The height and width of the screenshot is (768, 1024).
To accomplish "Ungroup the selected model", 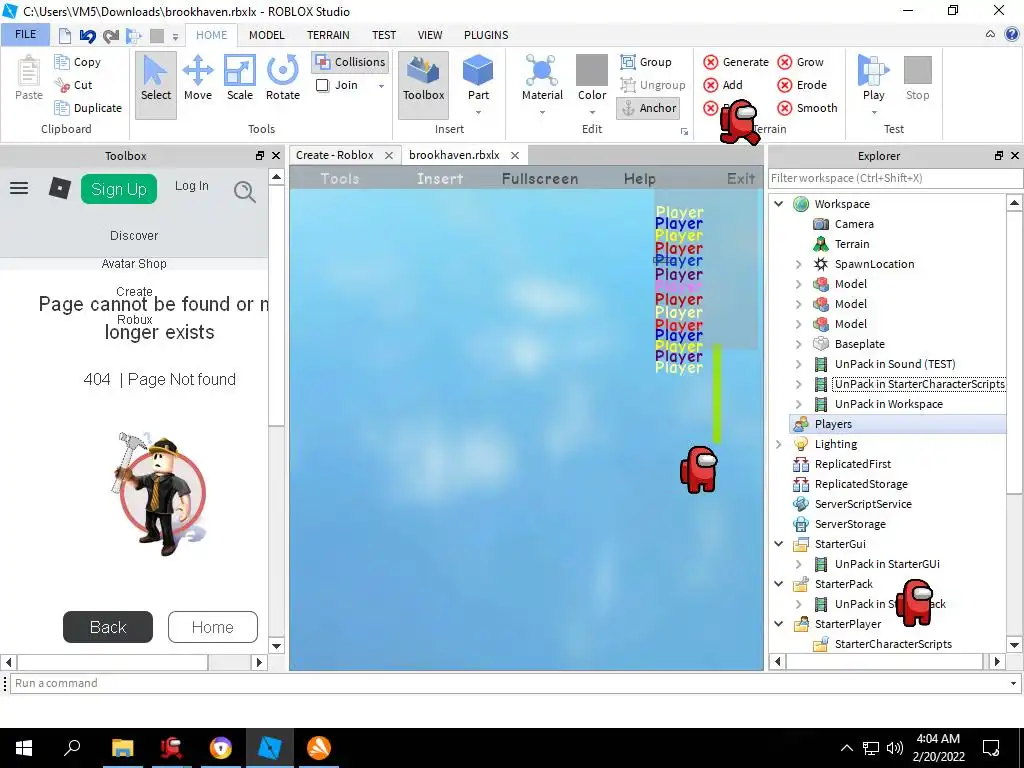I will [652, 85].
